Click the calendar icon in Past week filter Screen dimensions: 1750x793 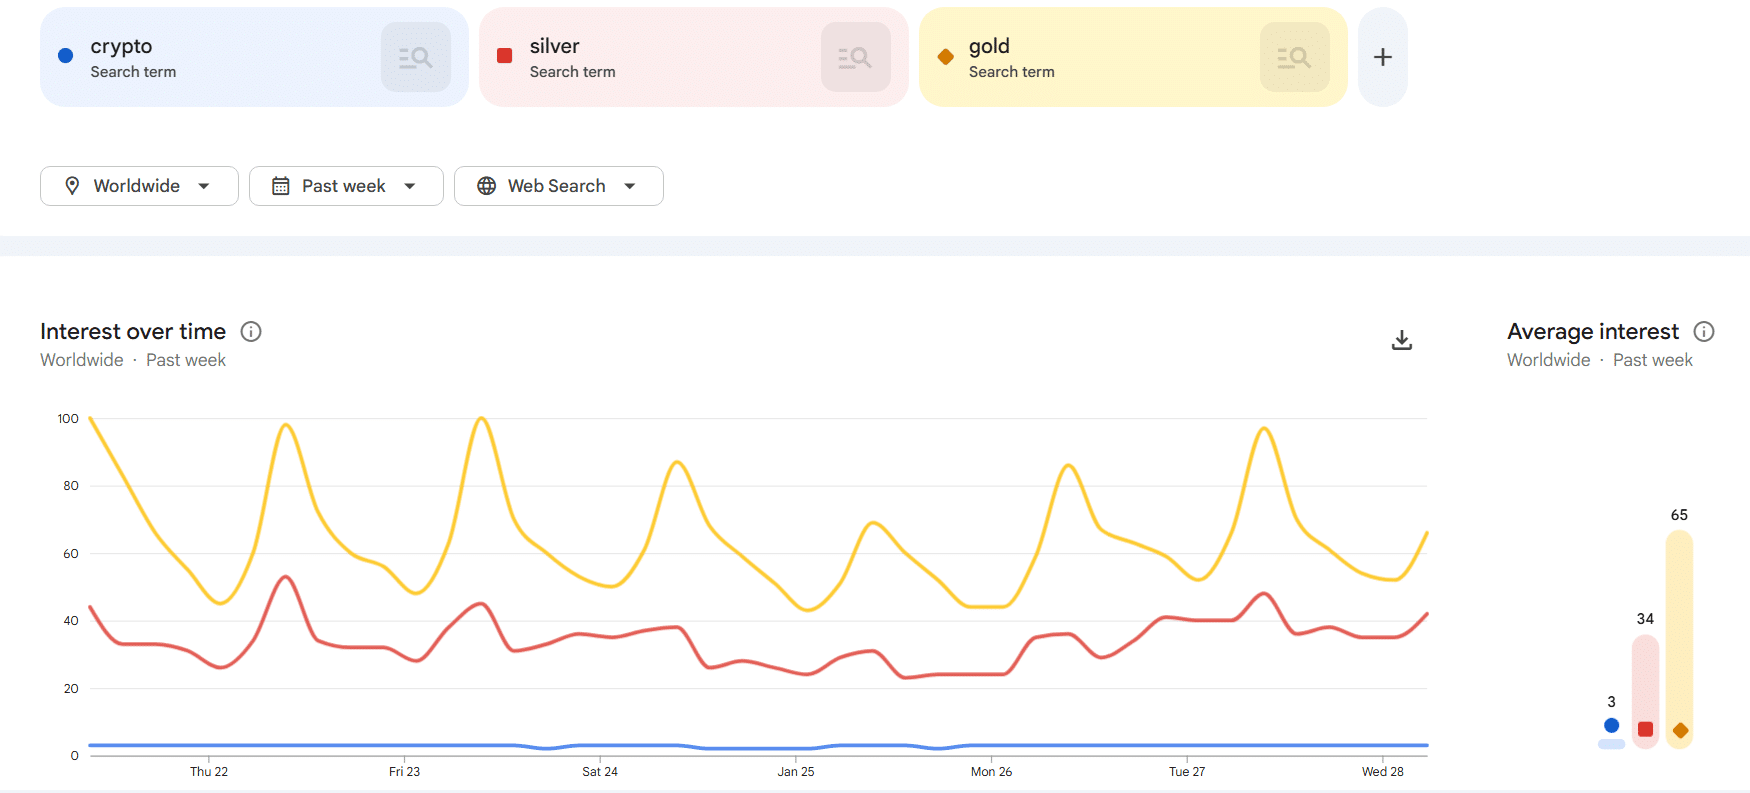point(281,186)
